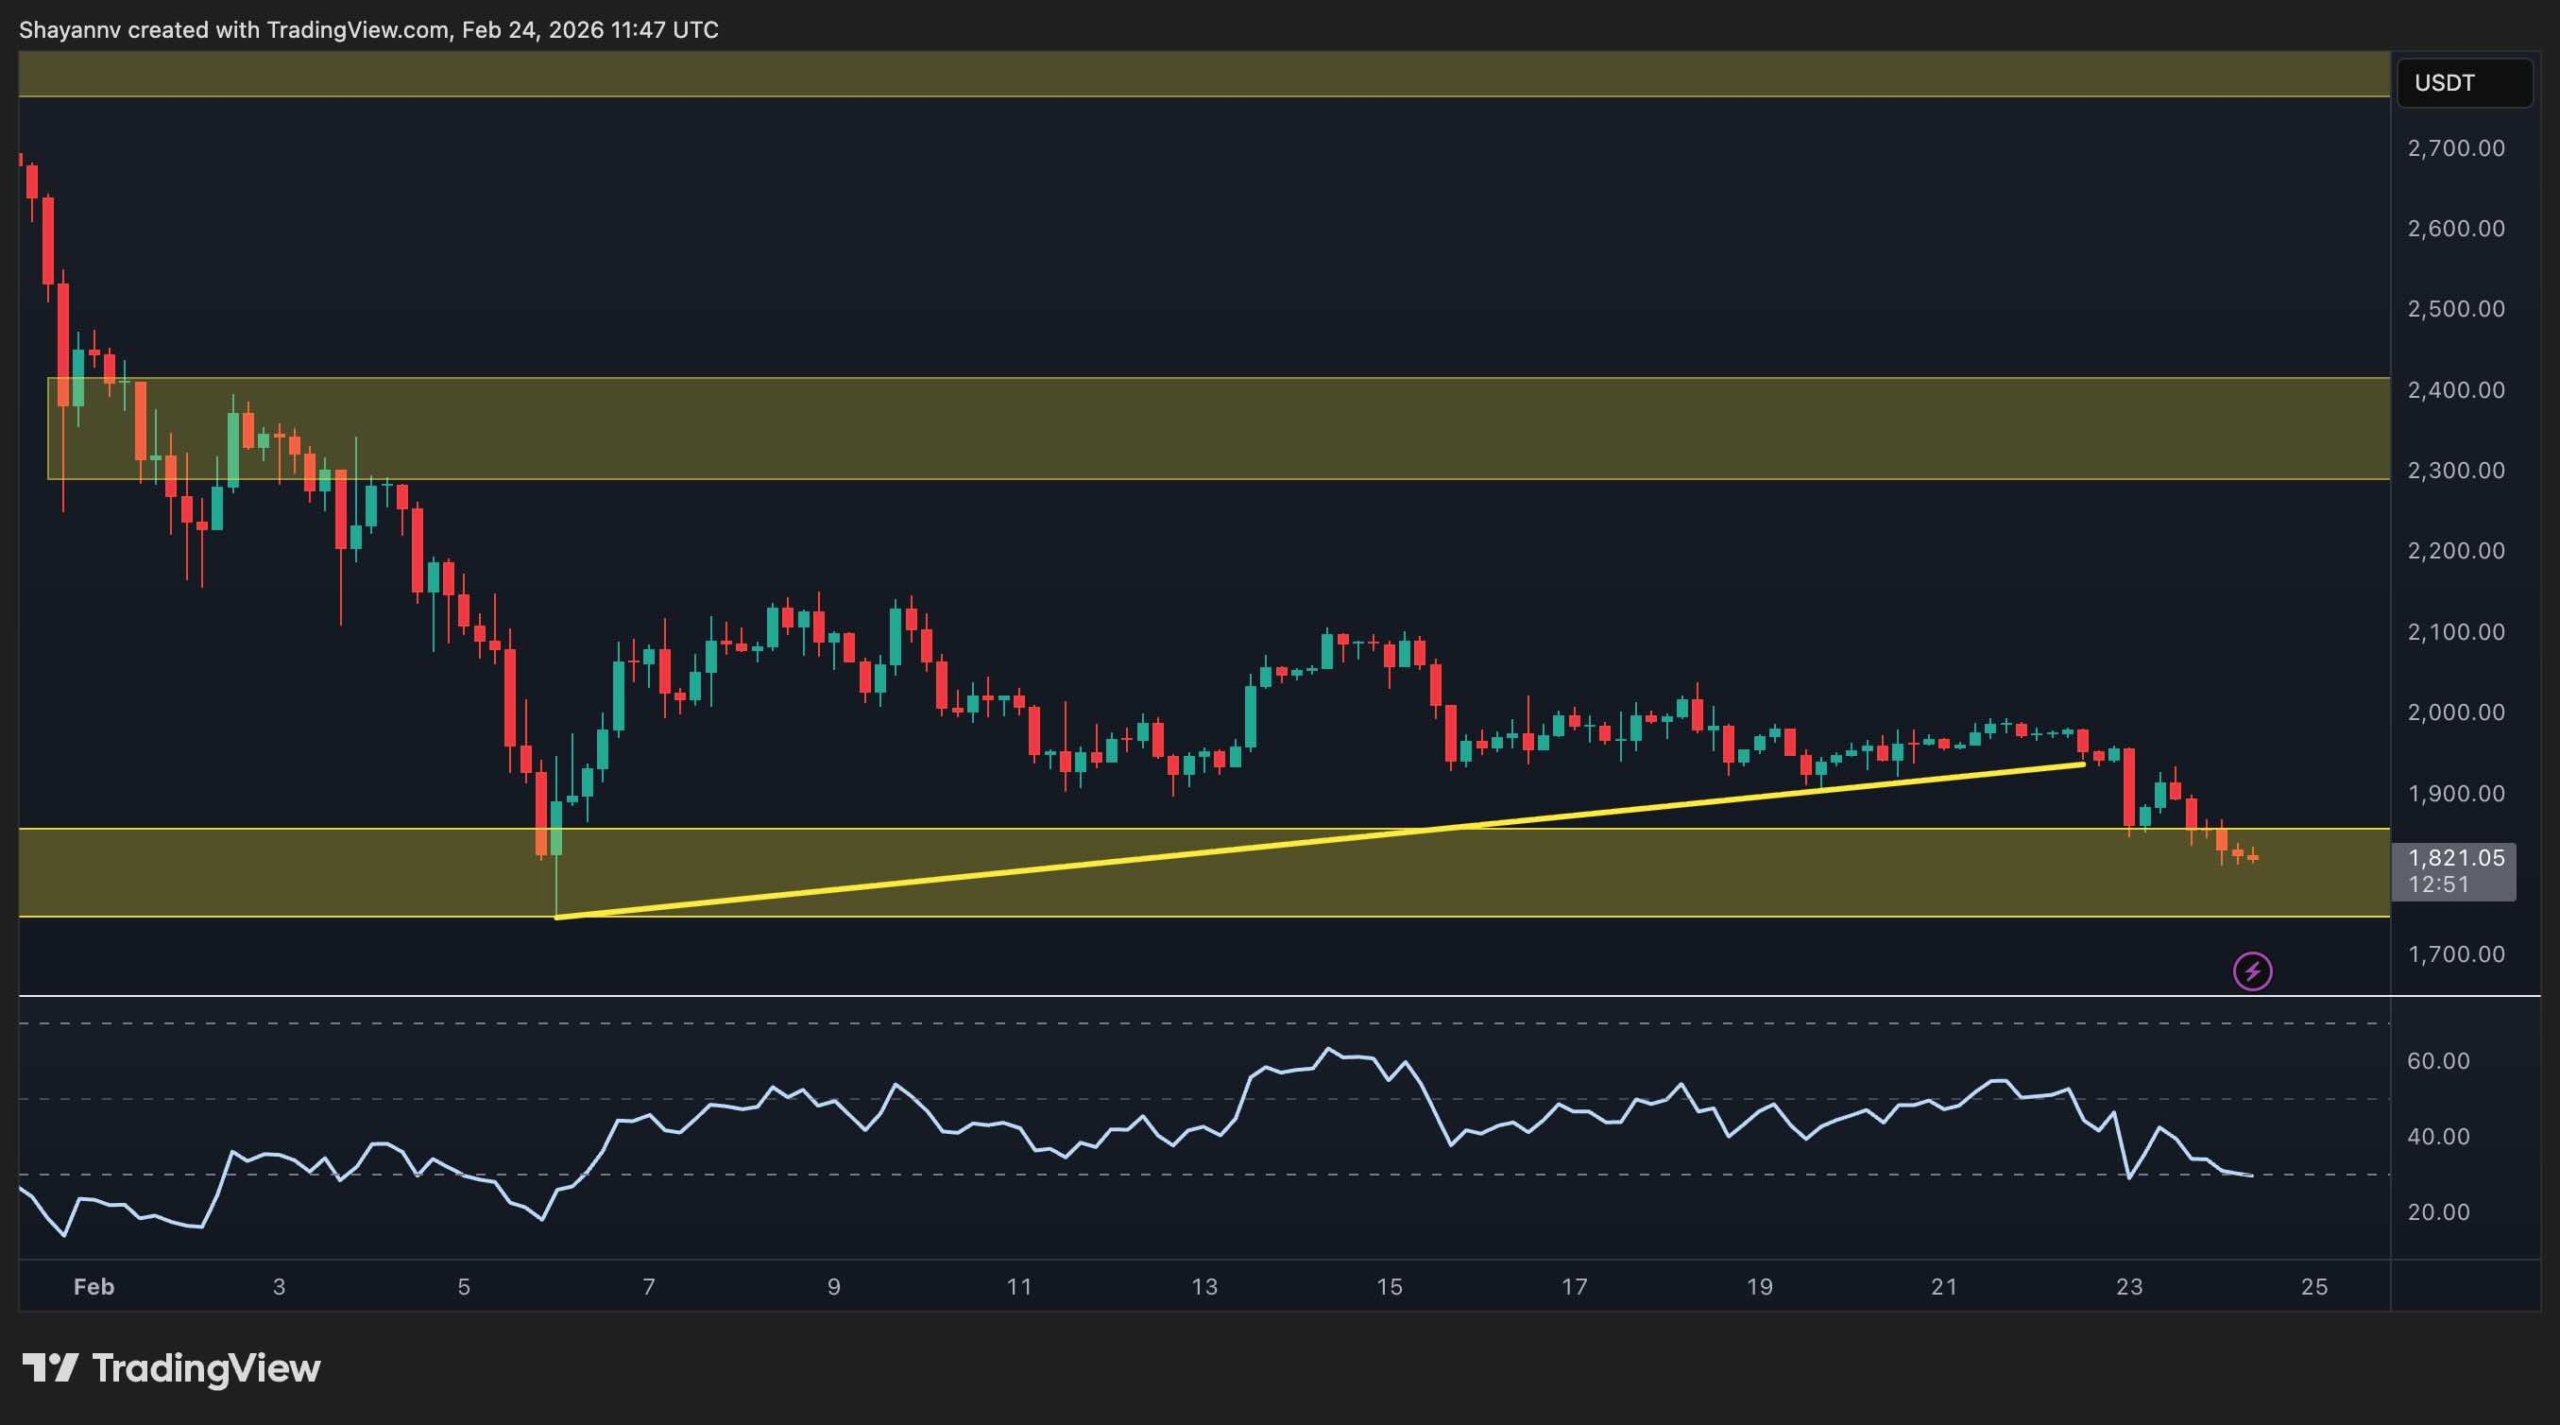Click the TradingView.com attribution text
Image resolution: width=2560 pixels, height=1425 pixels.
(x=357, y=30)
